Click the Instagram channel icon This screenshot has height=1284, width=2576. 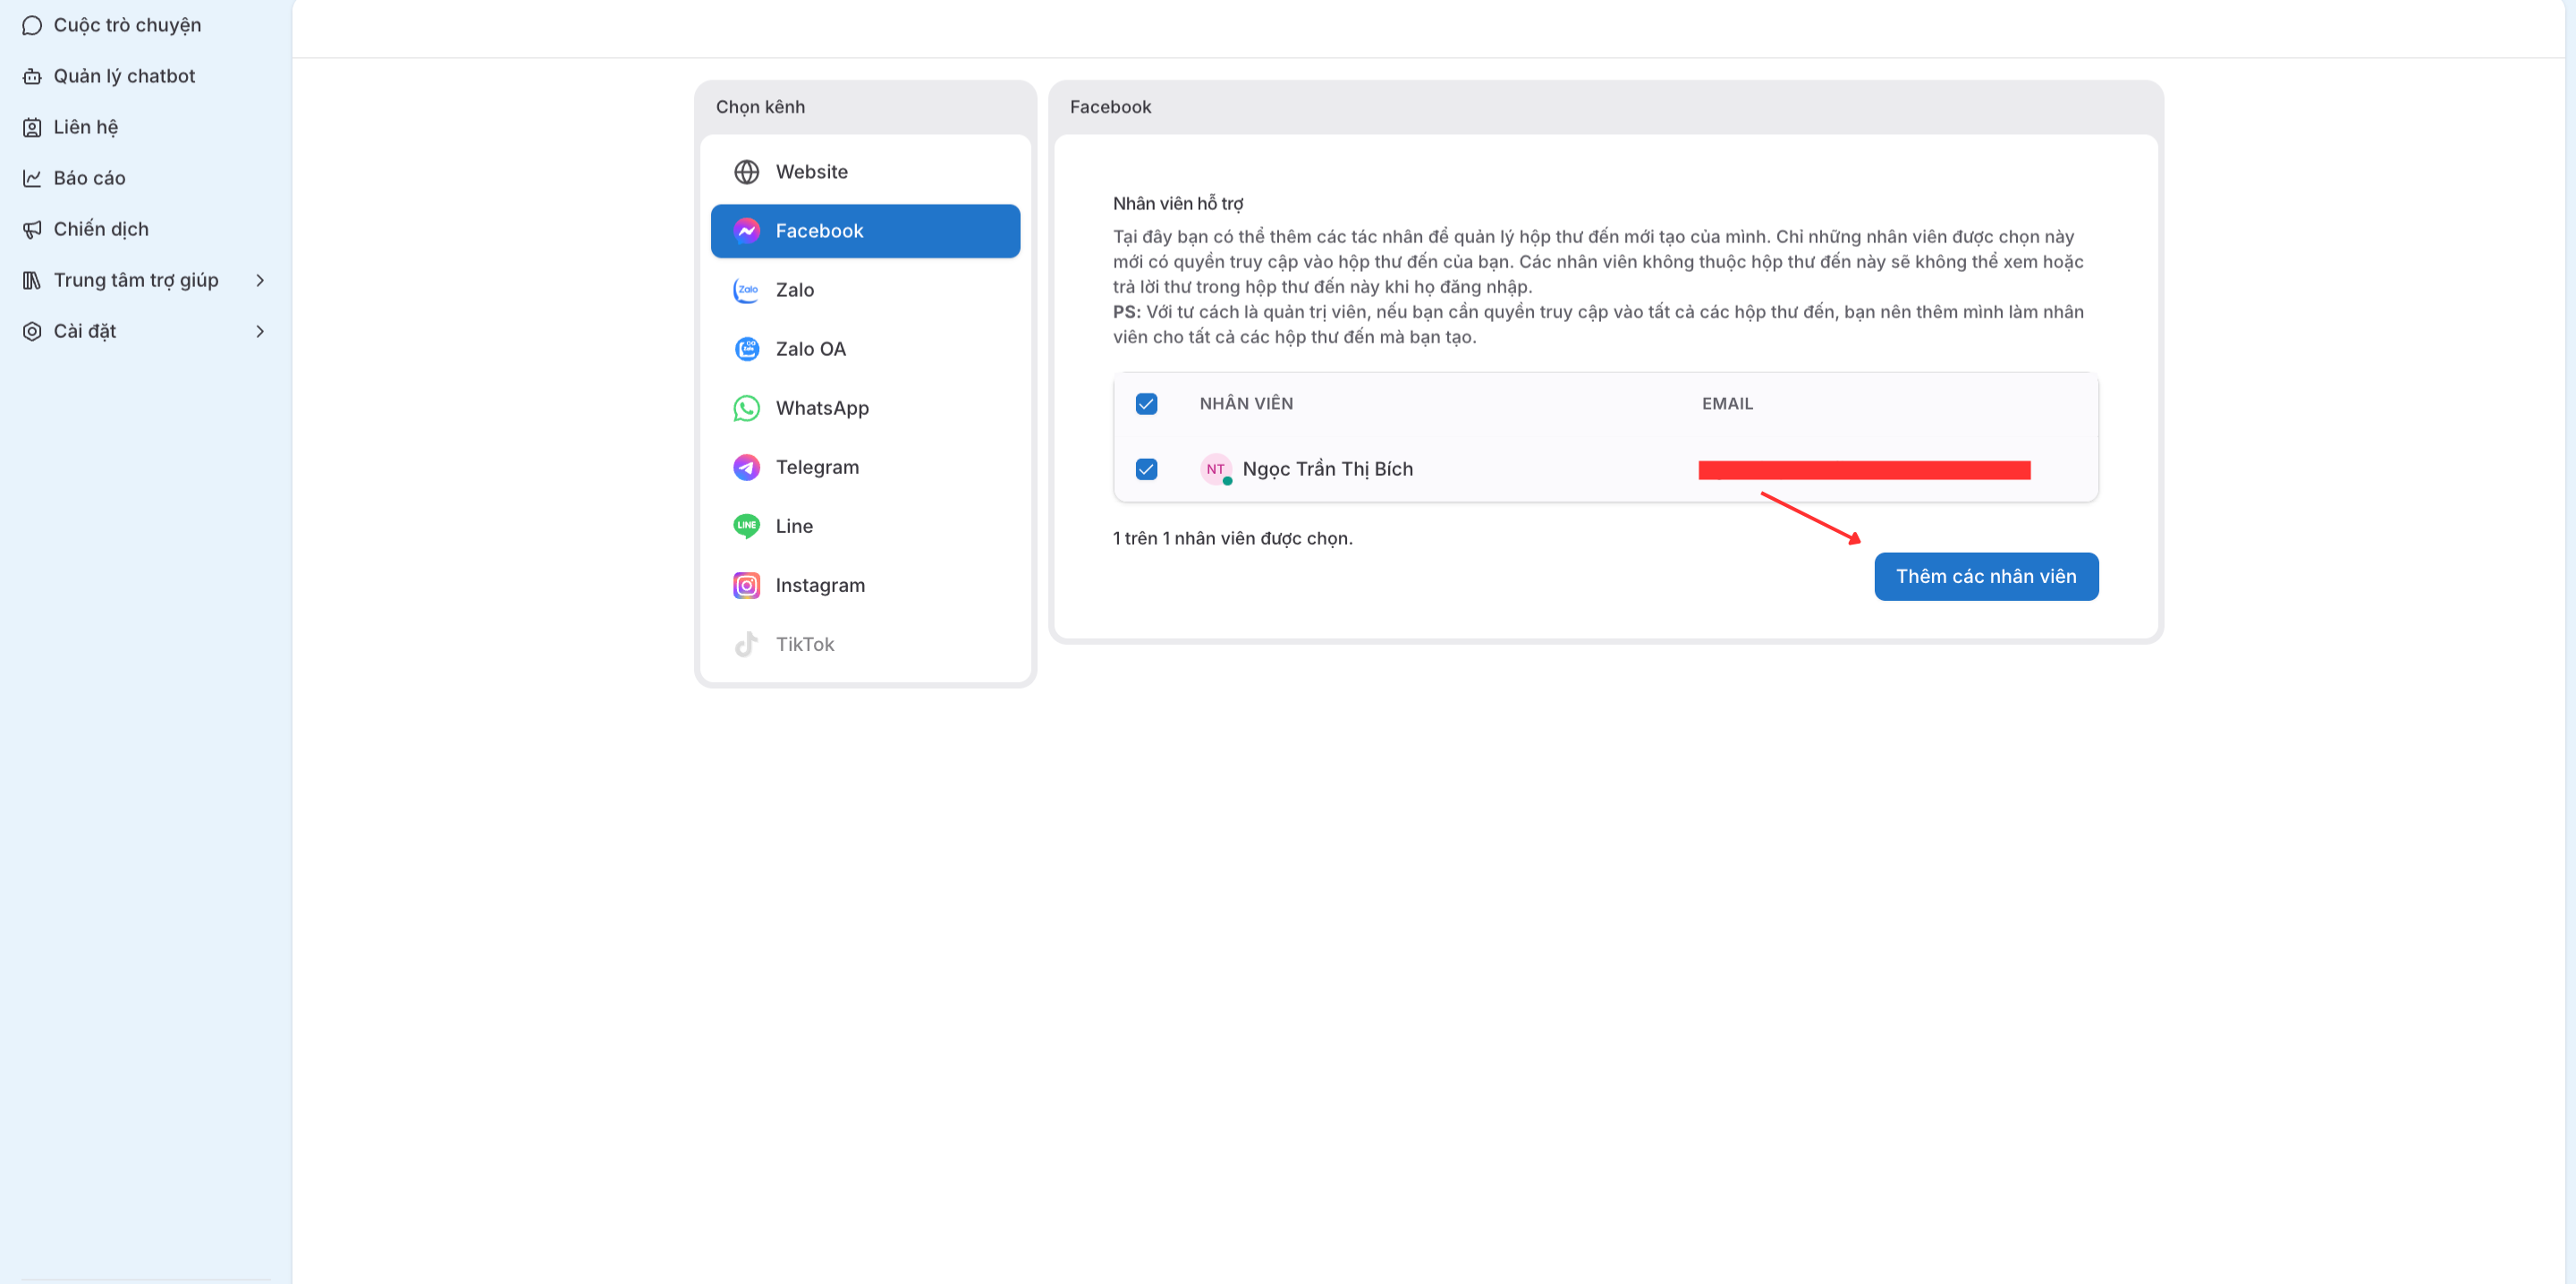coord(746,585)
